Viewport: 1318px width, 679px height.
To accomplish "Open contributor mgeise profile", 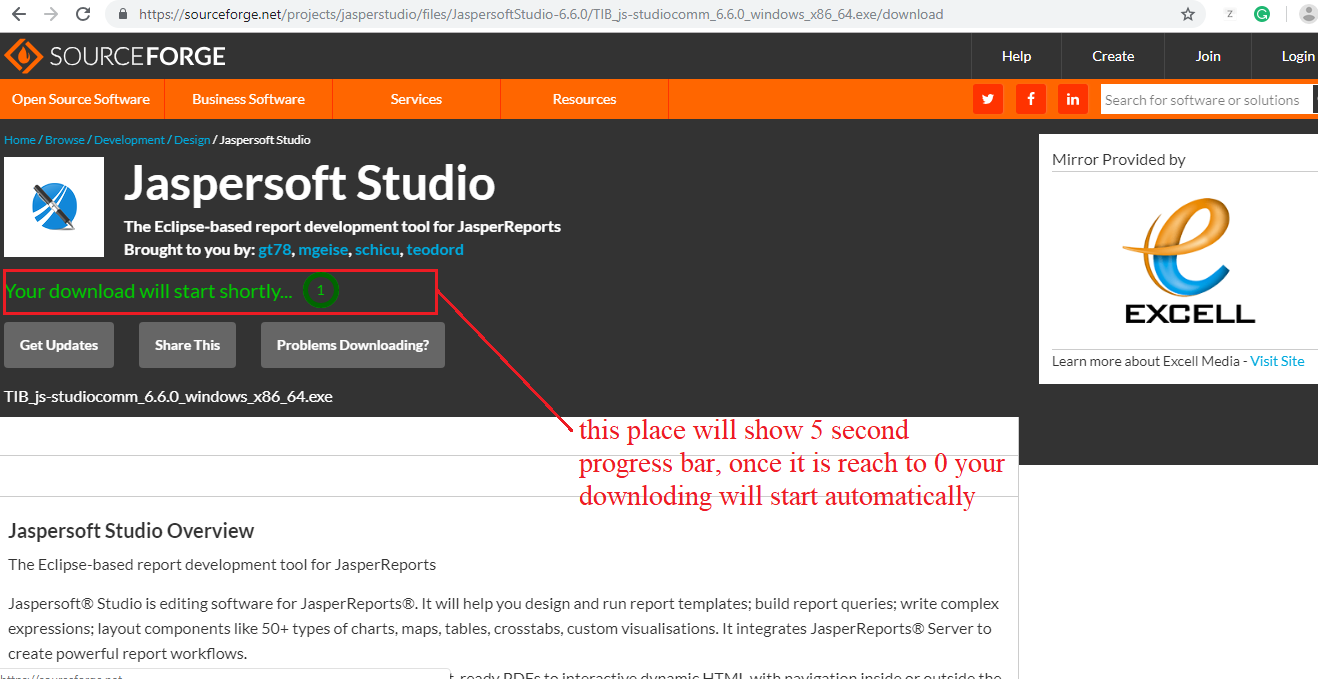I will (323, 249).
